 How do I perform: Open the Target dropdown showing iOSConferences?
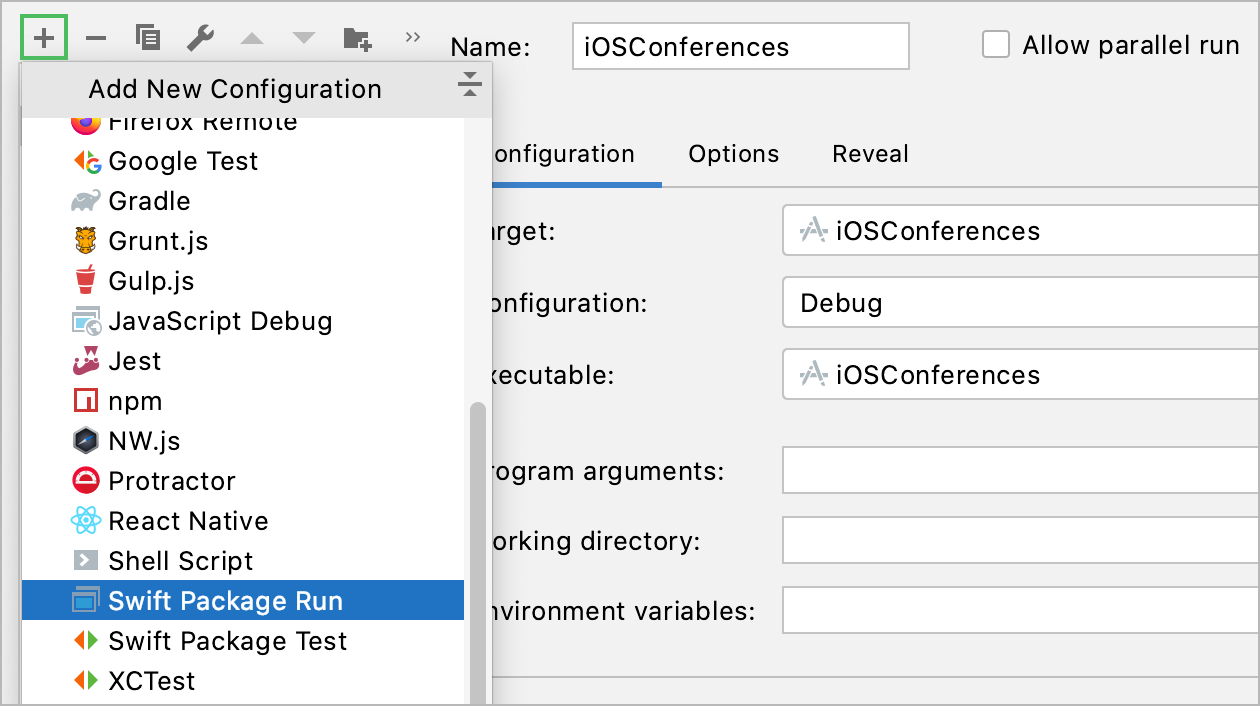(x=1020, y=231)
